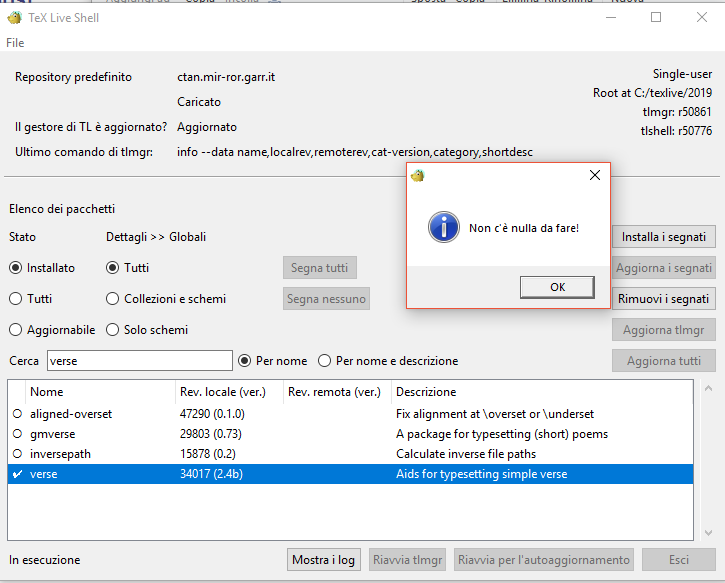
Task: Toggle the checkmark for verse package
Action: click(18, 474)
